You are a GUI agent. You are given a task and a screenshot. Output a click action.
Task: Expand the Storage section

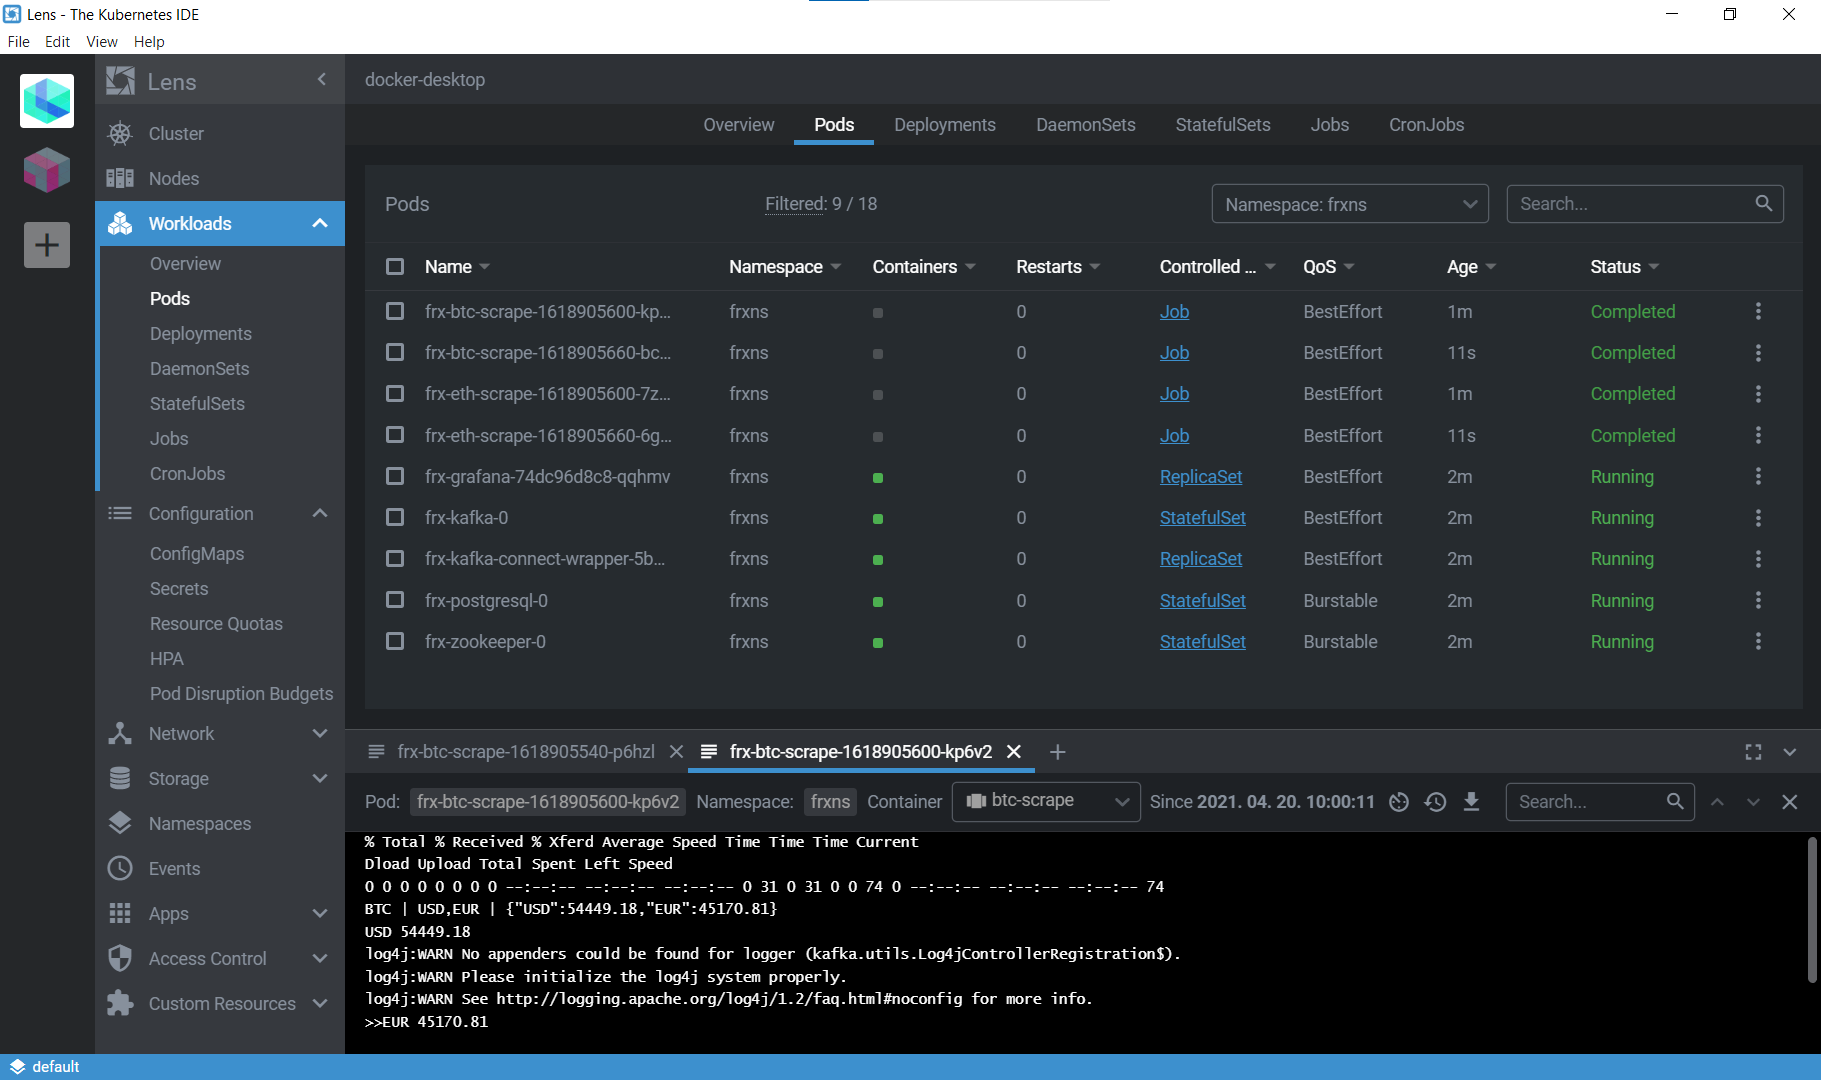click(320, 778)
